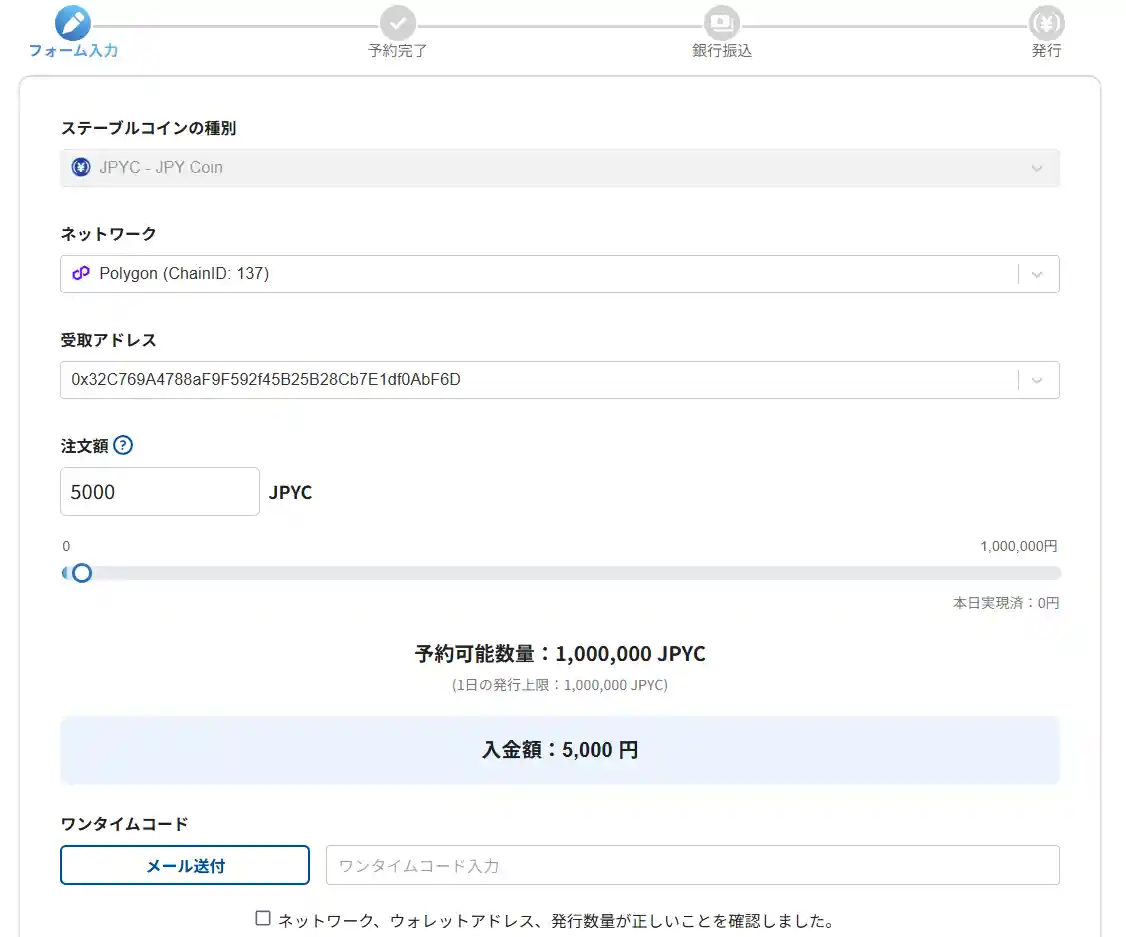1126x937 pixels.
Task: Check the network and wallet confirmation checkbox
Action: click(262, 917)
